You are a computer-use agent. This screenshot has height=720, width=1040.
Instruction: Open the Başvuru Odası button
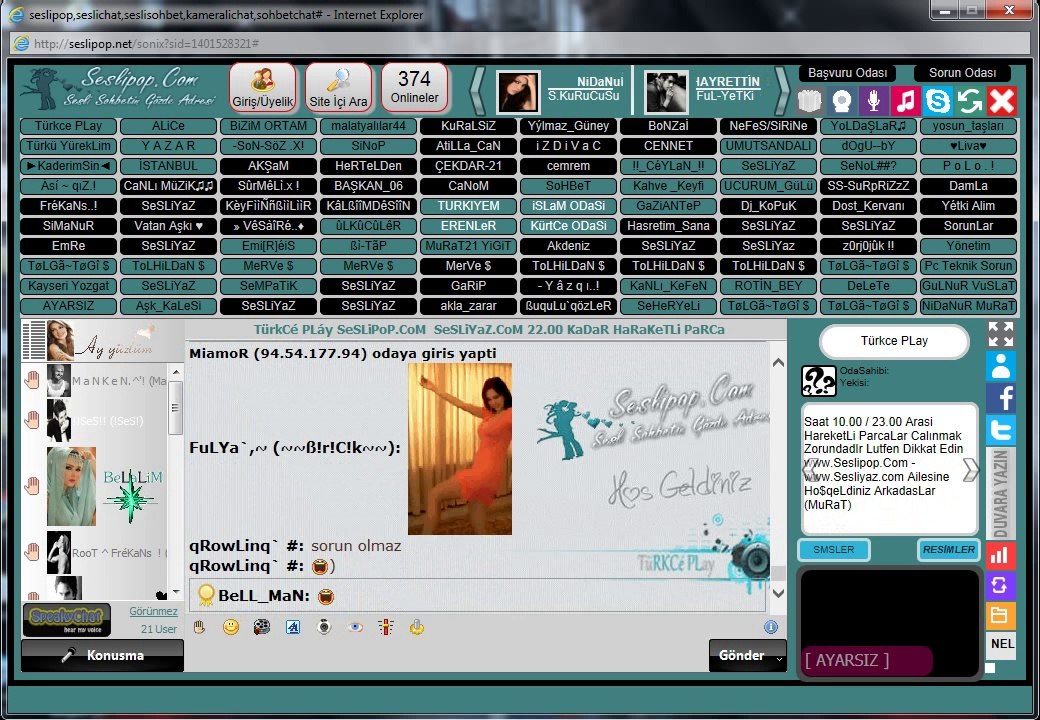pyautogui.click(x=847, y=73)
